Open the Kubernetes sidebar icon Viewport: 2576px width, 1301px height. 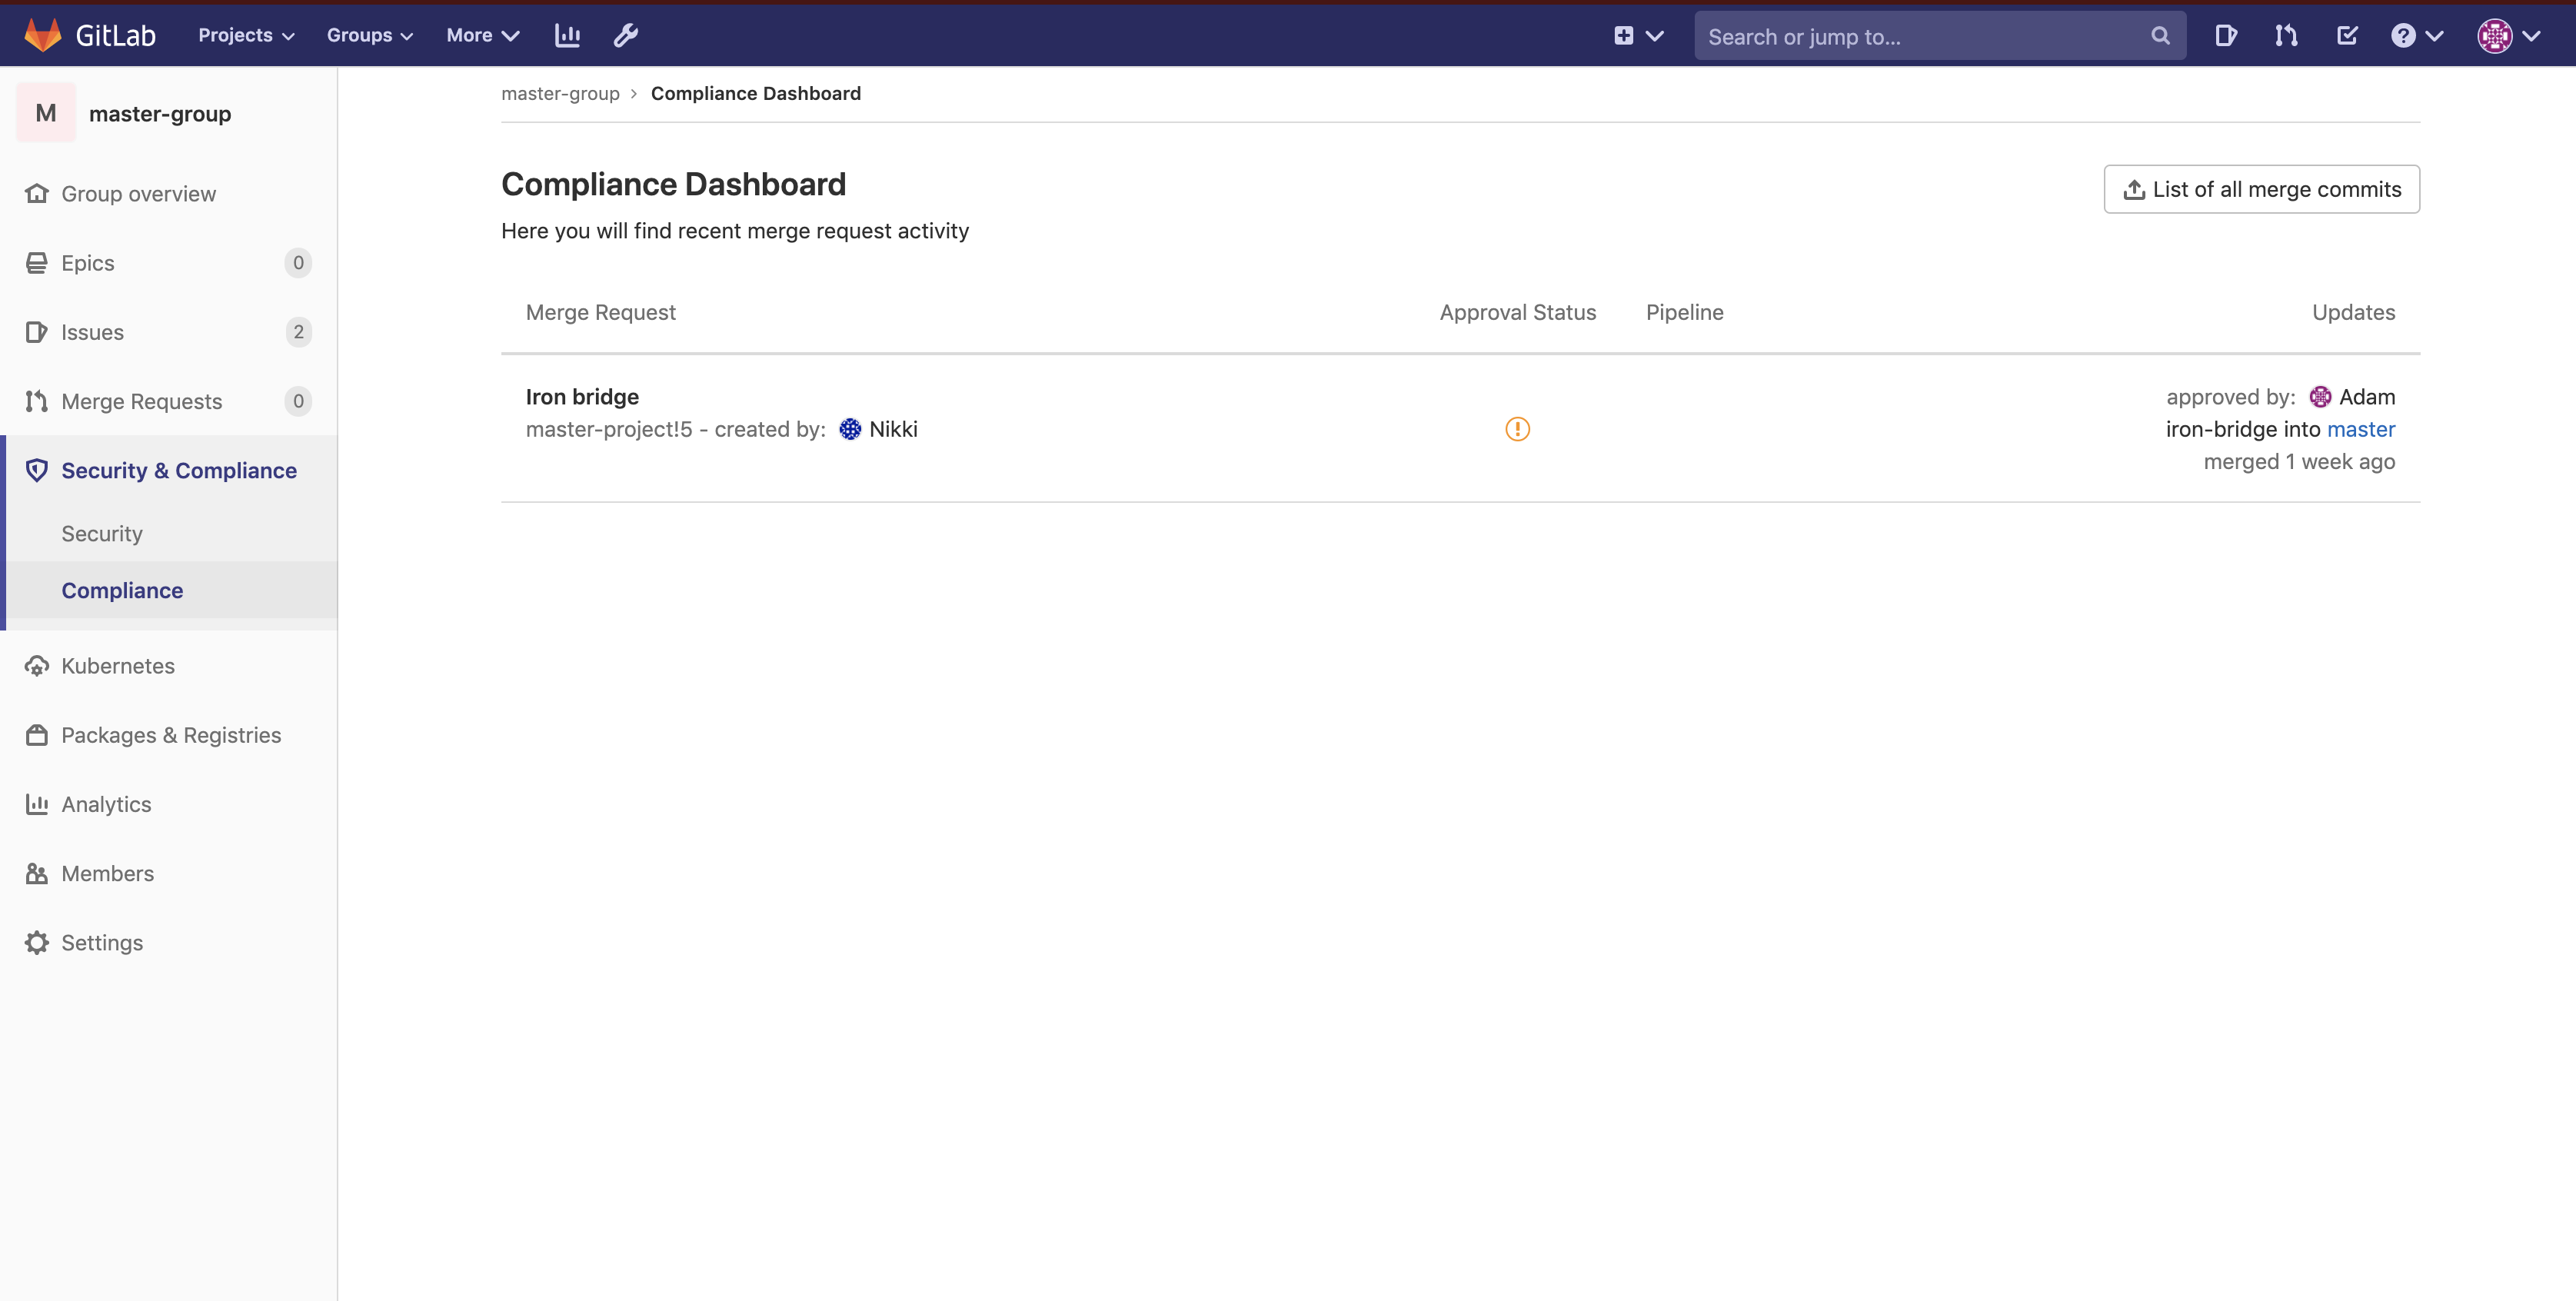[x=36, y=665]
